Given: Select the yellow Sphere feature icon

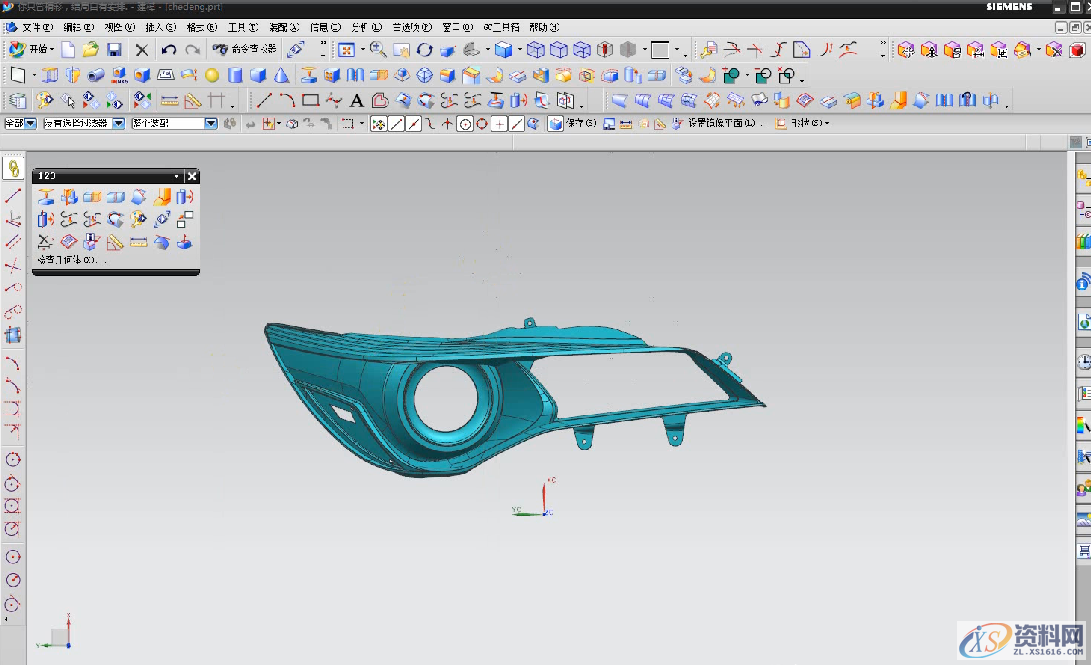Looking at the screenshot, I should pos(212,75).
